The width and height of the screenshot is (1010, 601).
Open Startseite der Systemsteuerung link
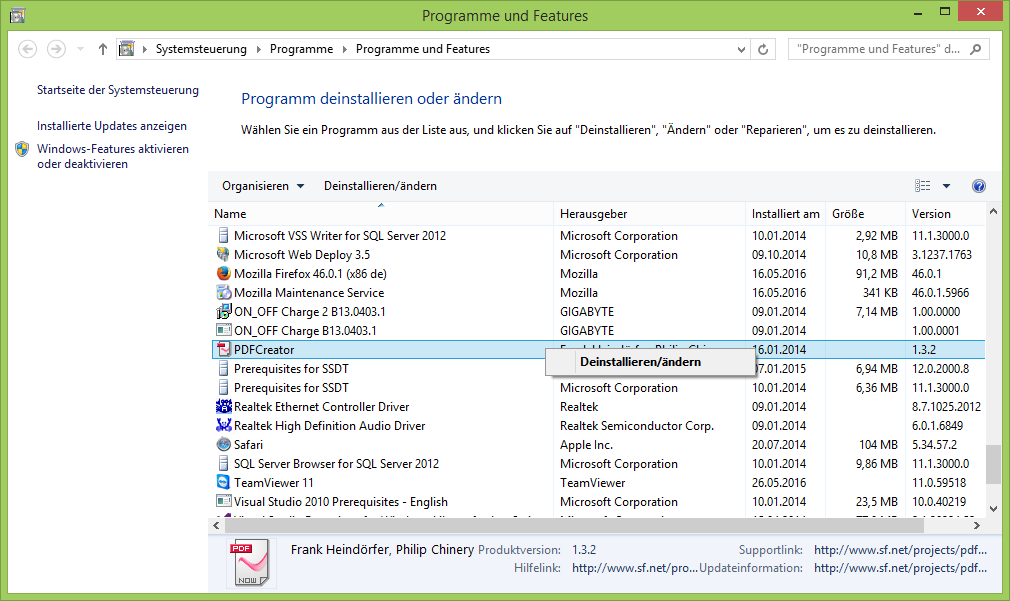point(118,90)
